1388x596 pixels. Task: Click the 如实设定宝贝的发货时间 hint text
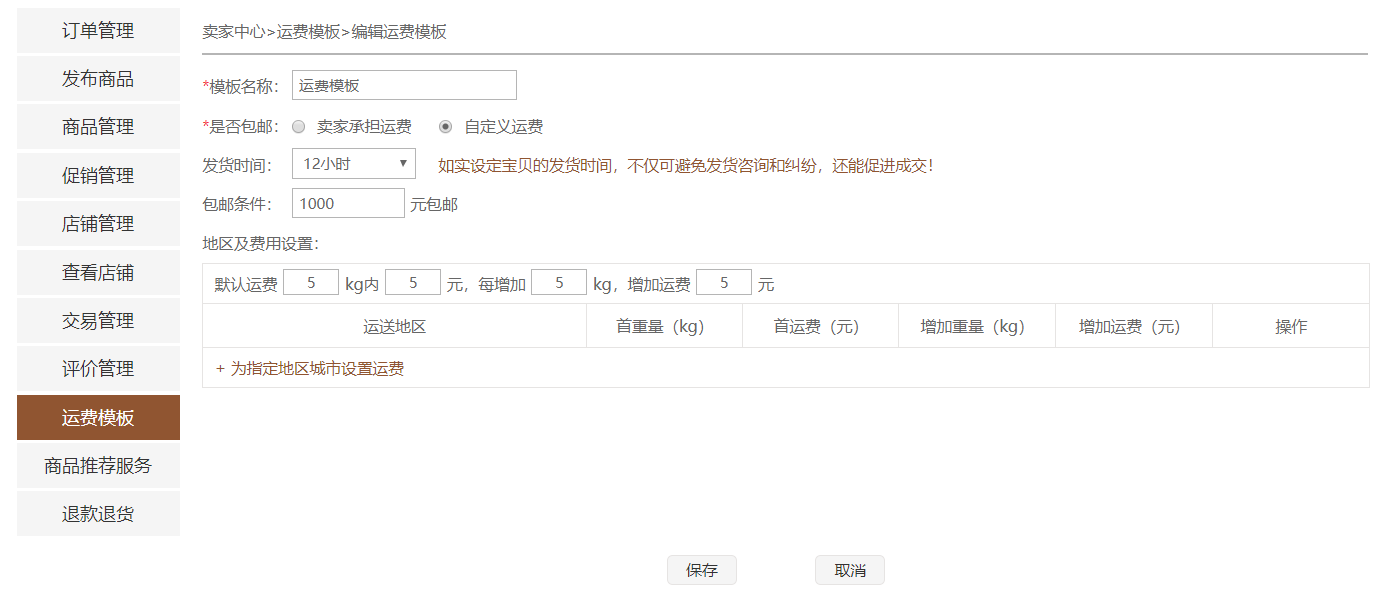click(x=686, y=165)
